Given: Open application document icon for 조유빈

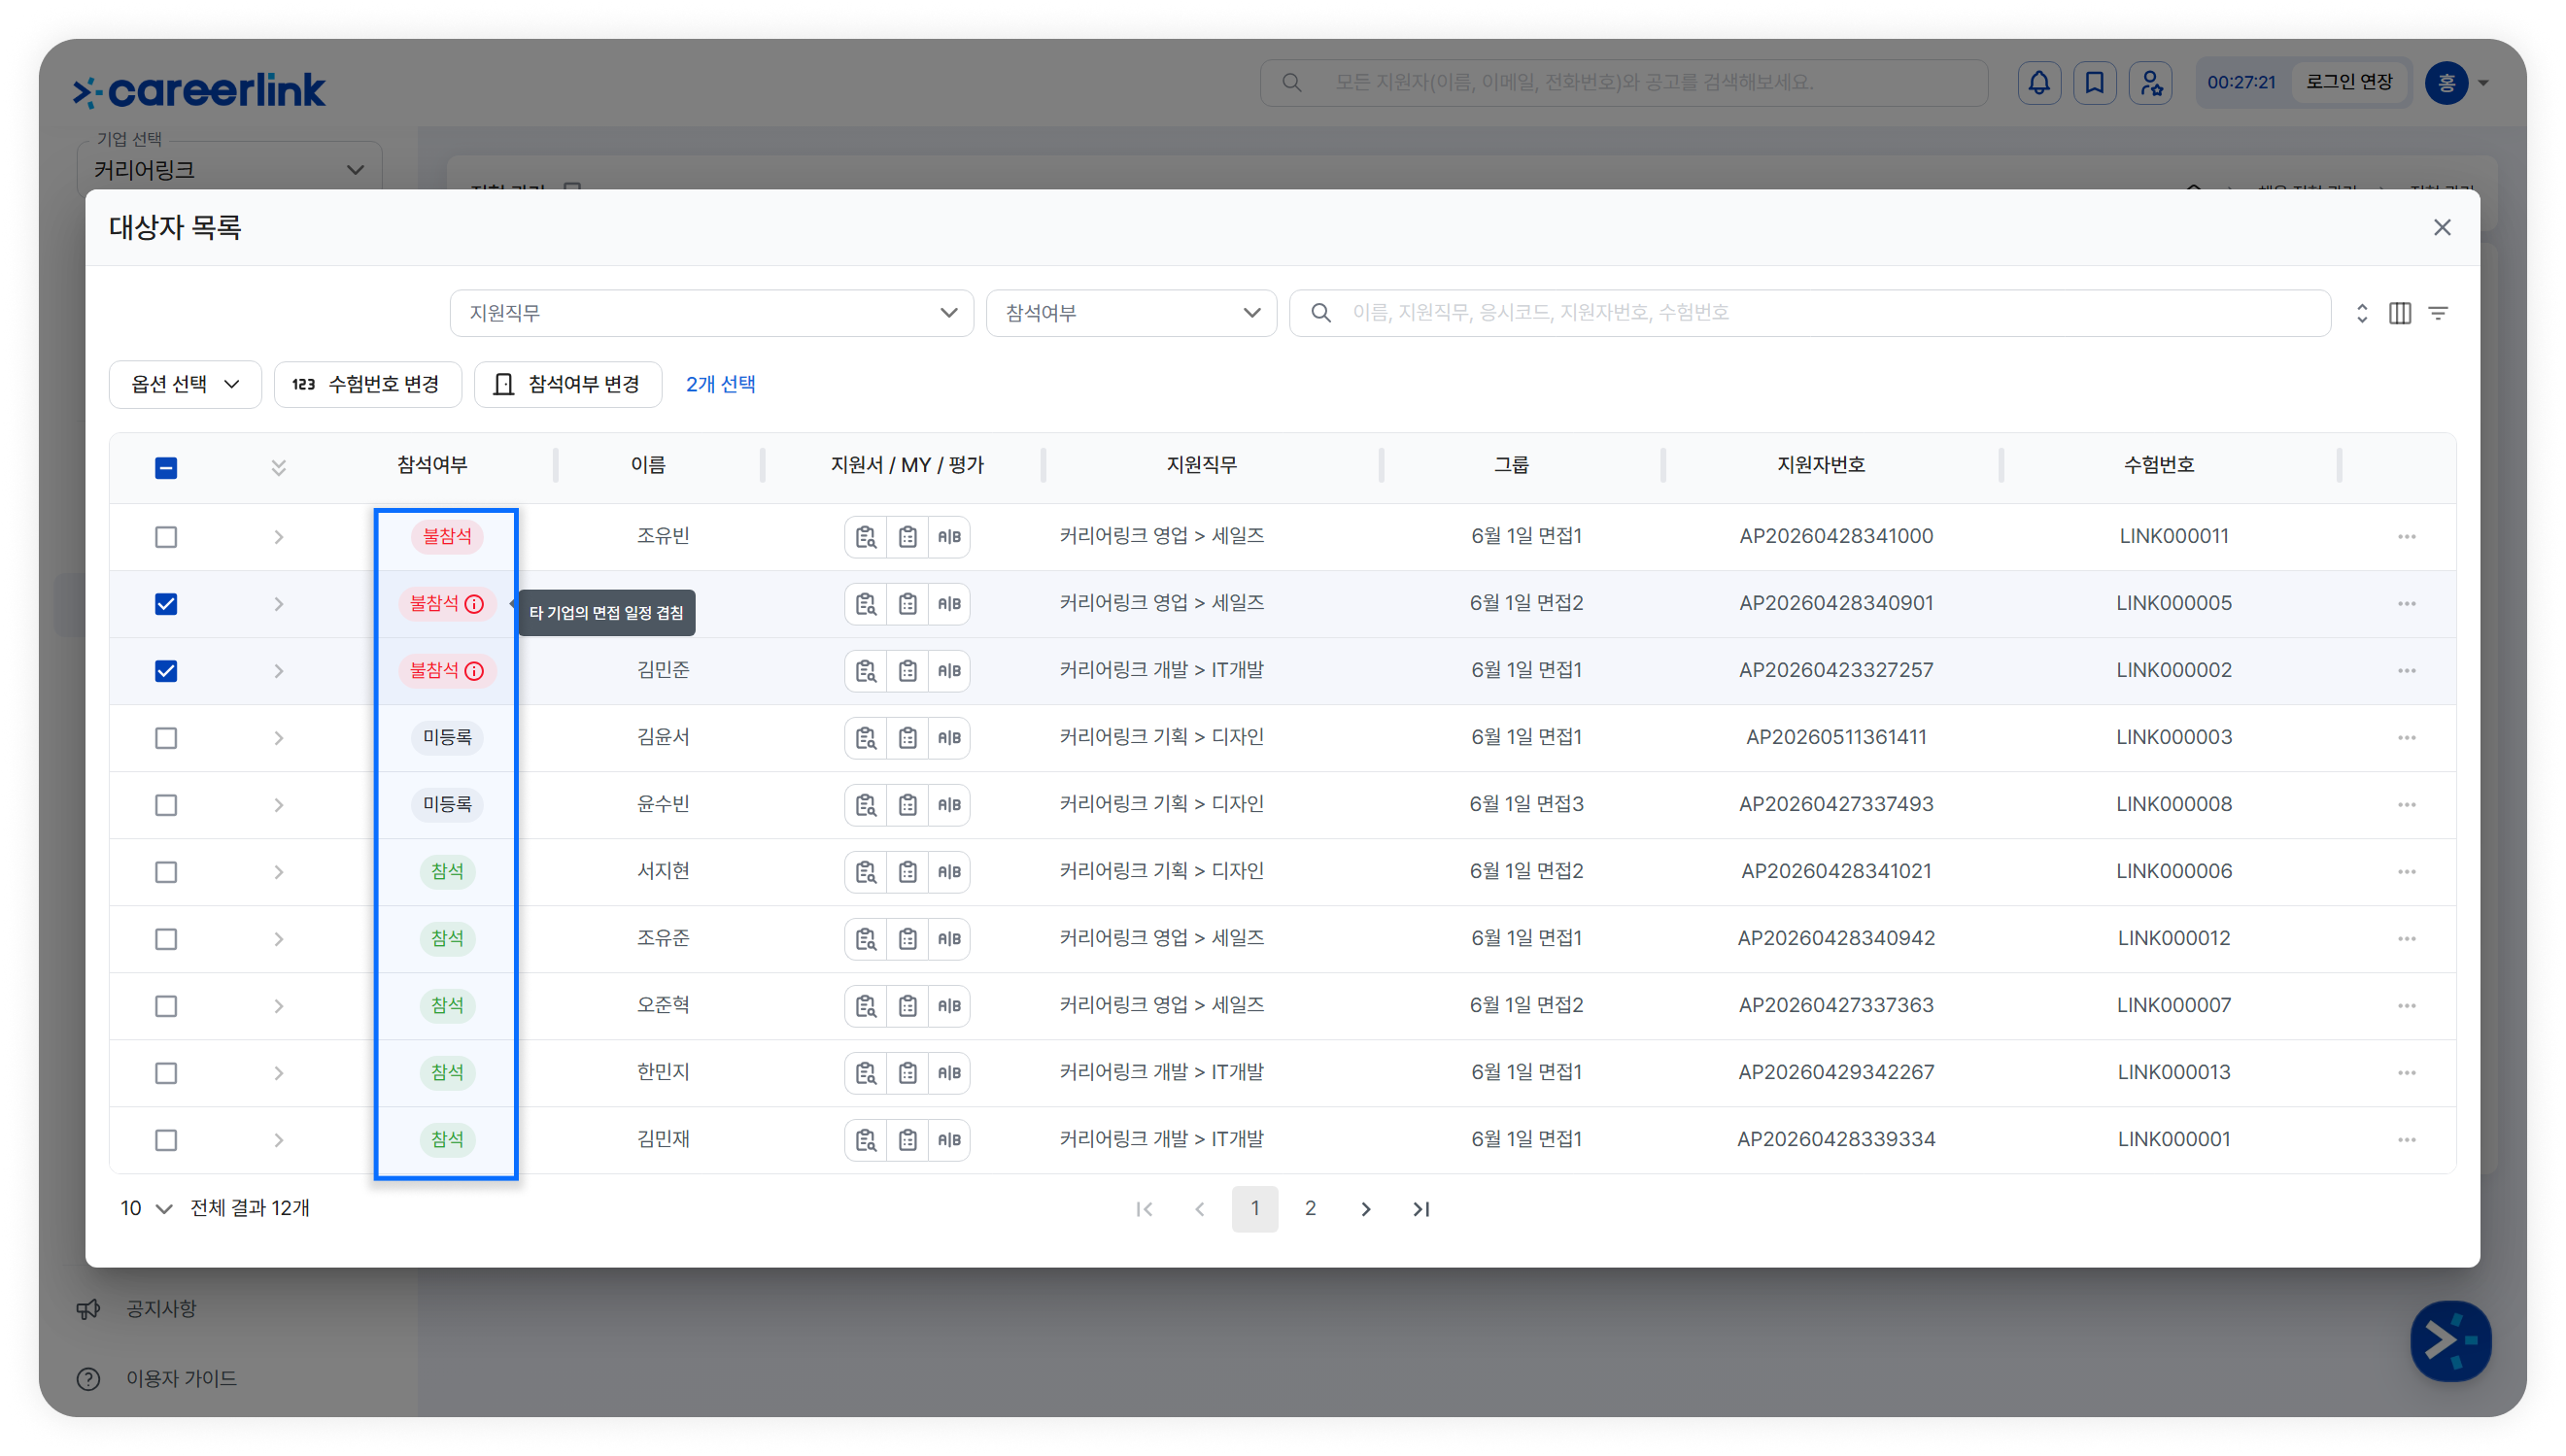Looking at the screenshot, I should [865, 537].
